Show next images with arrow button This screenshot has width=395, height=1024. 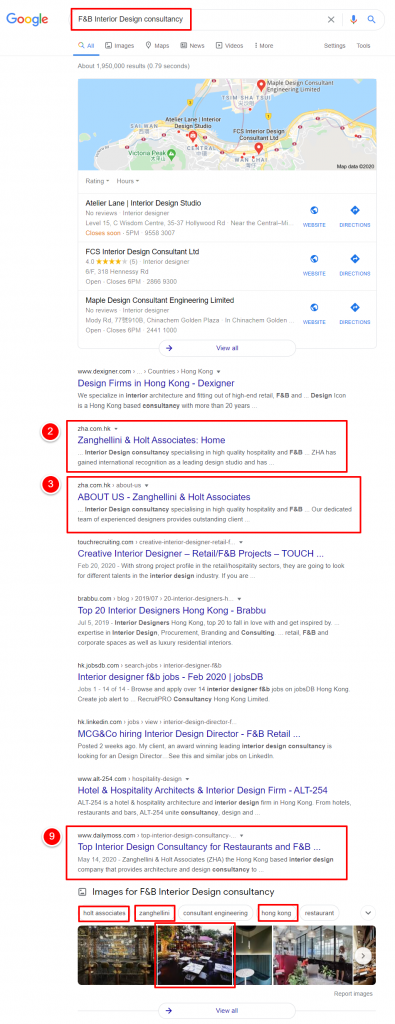coord(363,955)
